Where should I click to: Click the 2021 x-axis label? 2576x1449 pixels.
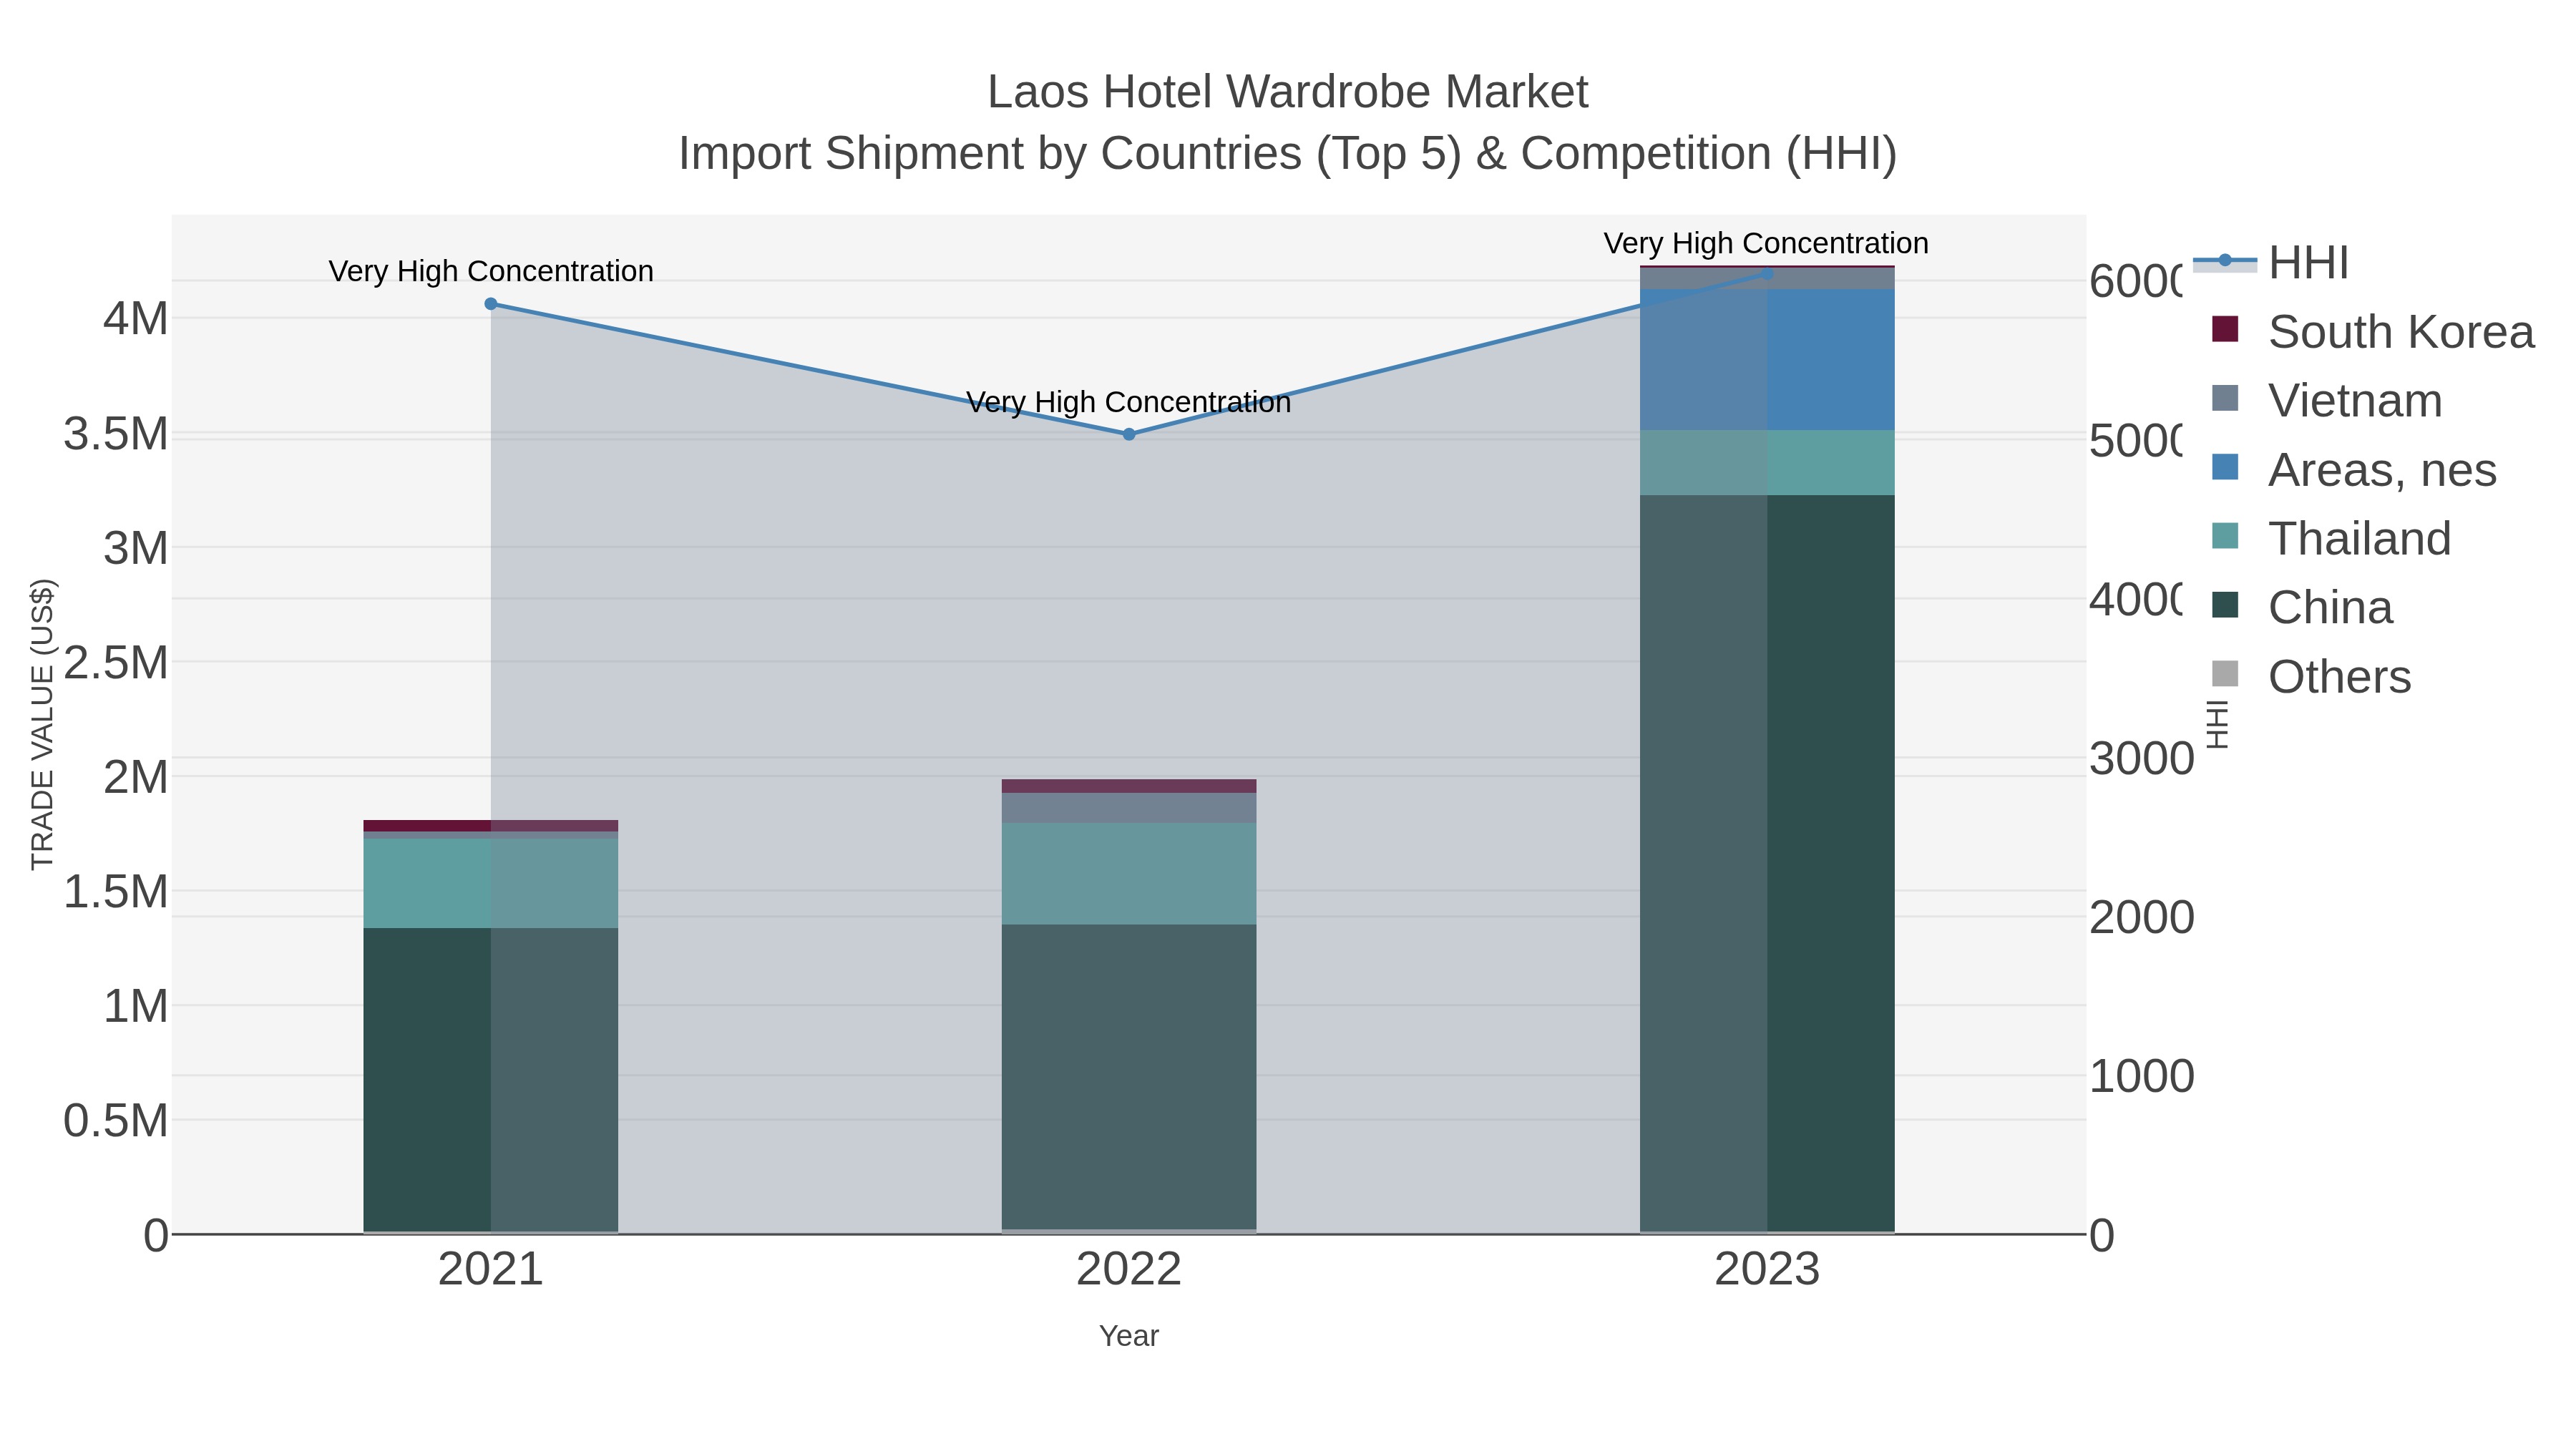click(x=491, y=1270)
